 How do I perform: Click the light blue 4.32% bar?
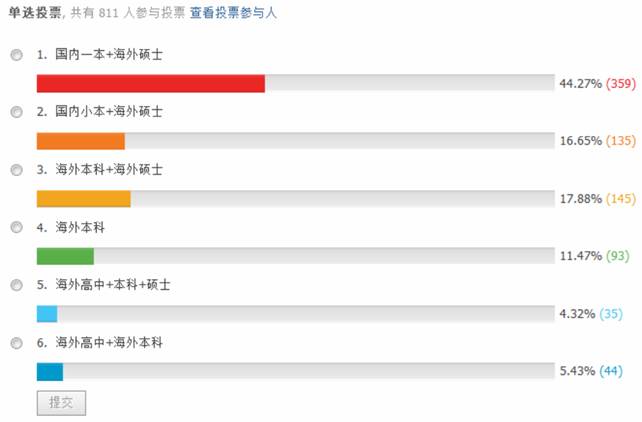click(x=47, y=314)
